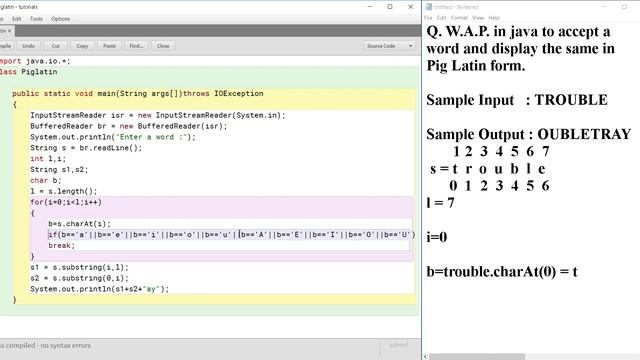Open Notepad Format menu
640x360 pixels.
pyautogui.click(x=459, y=18)
